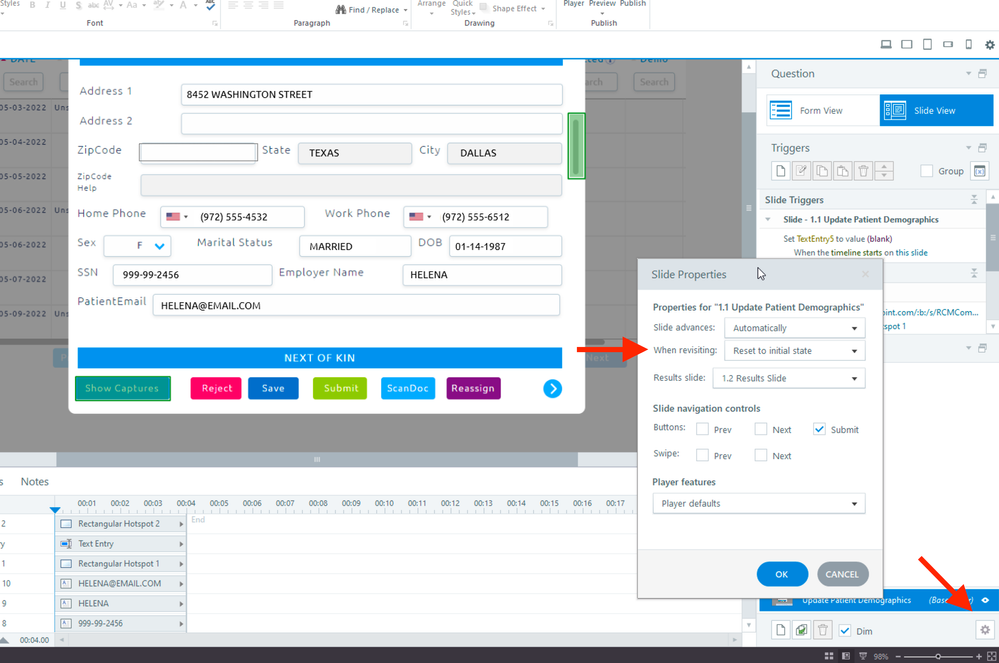Cancel the Slide Properties dialog
Viewport: 999px width, 663px height.
842,574
